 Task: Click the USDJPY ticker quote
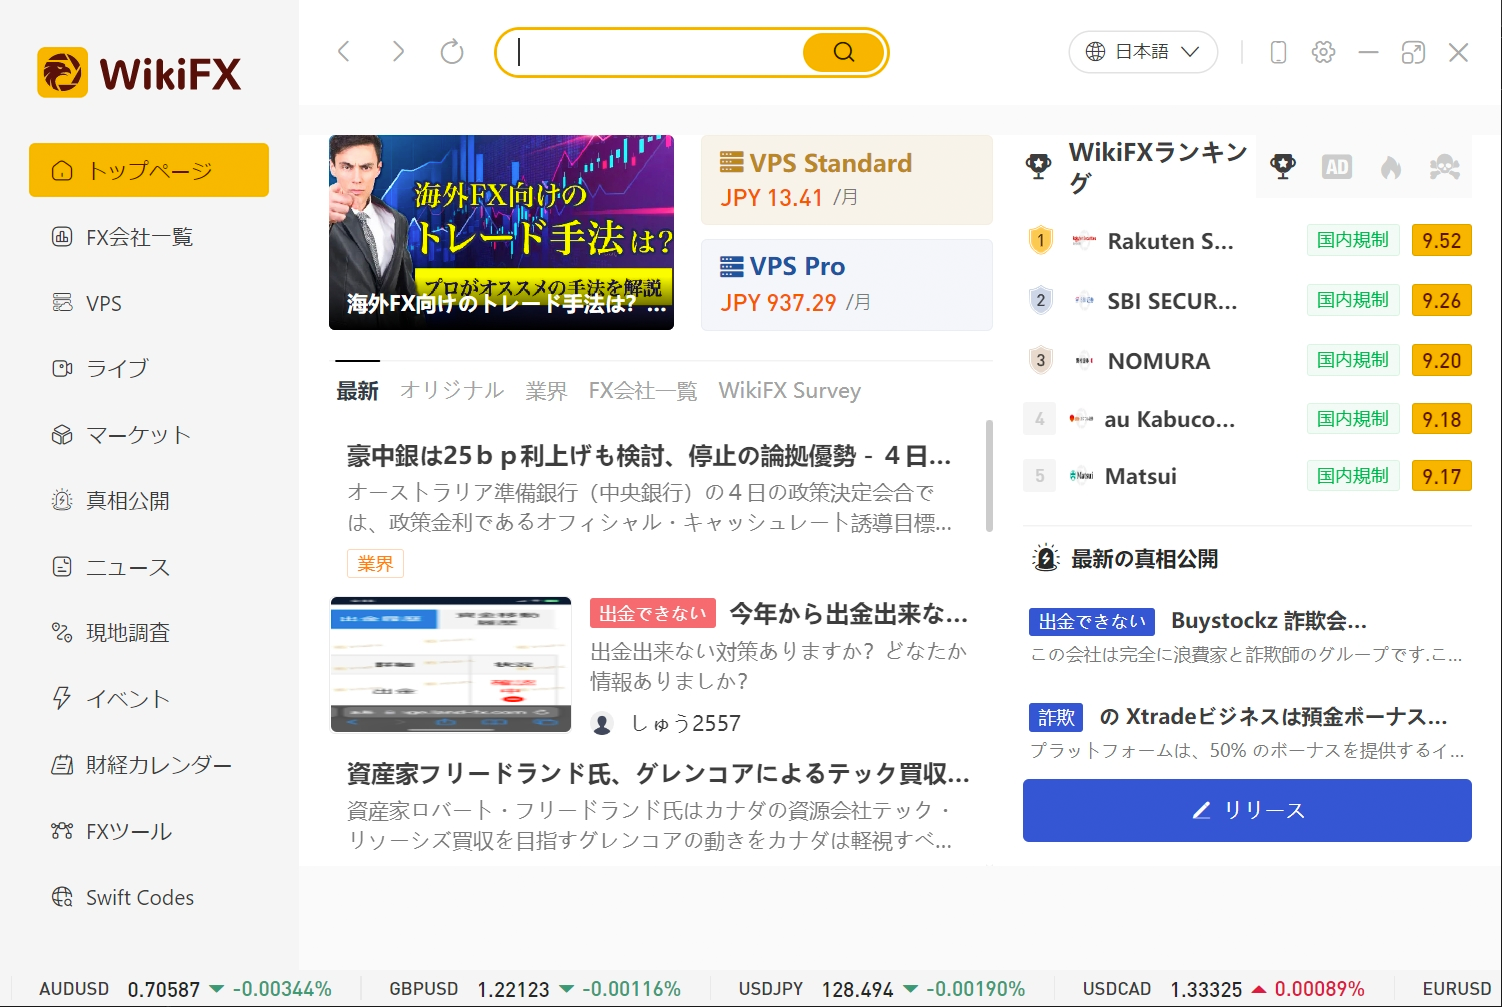pyautogui.click(x=882, y=989)
